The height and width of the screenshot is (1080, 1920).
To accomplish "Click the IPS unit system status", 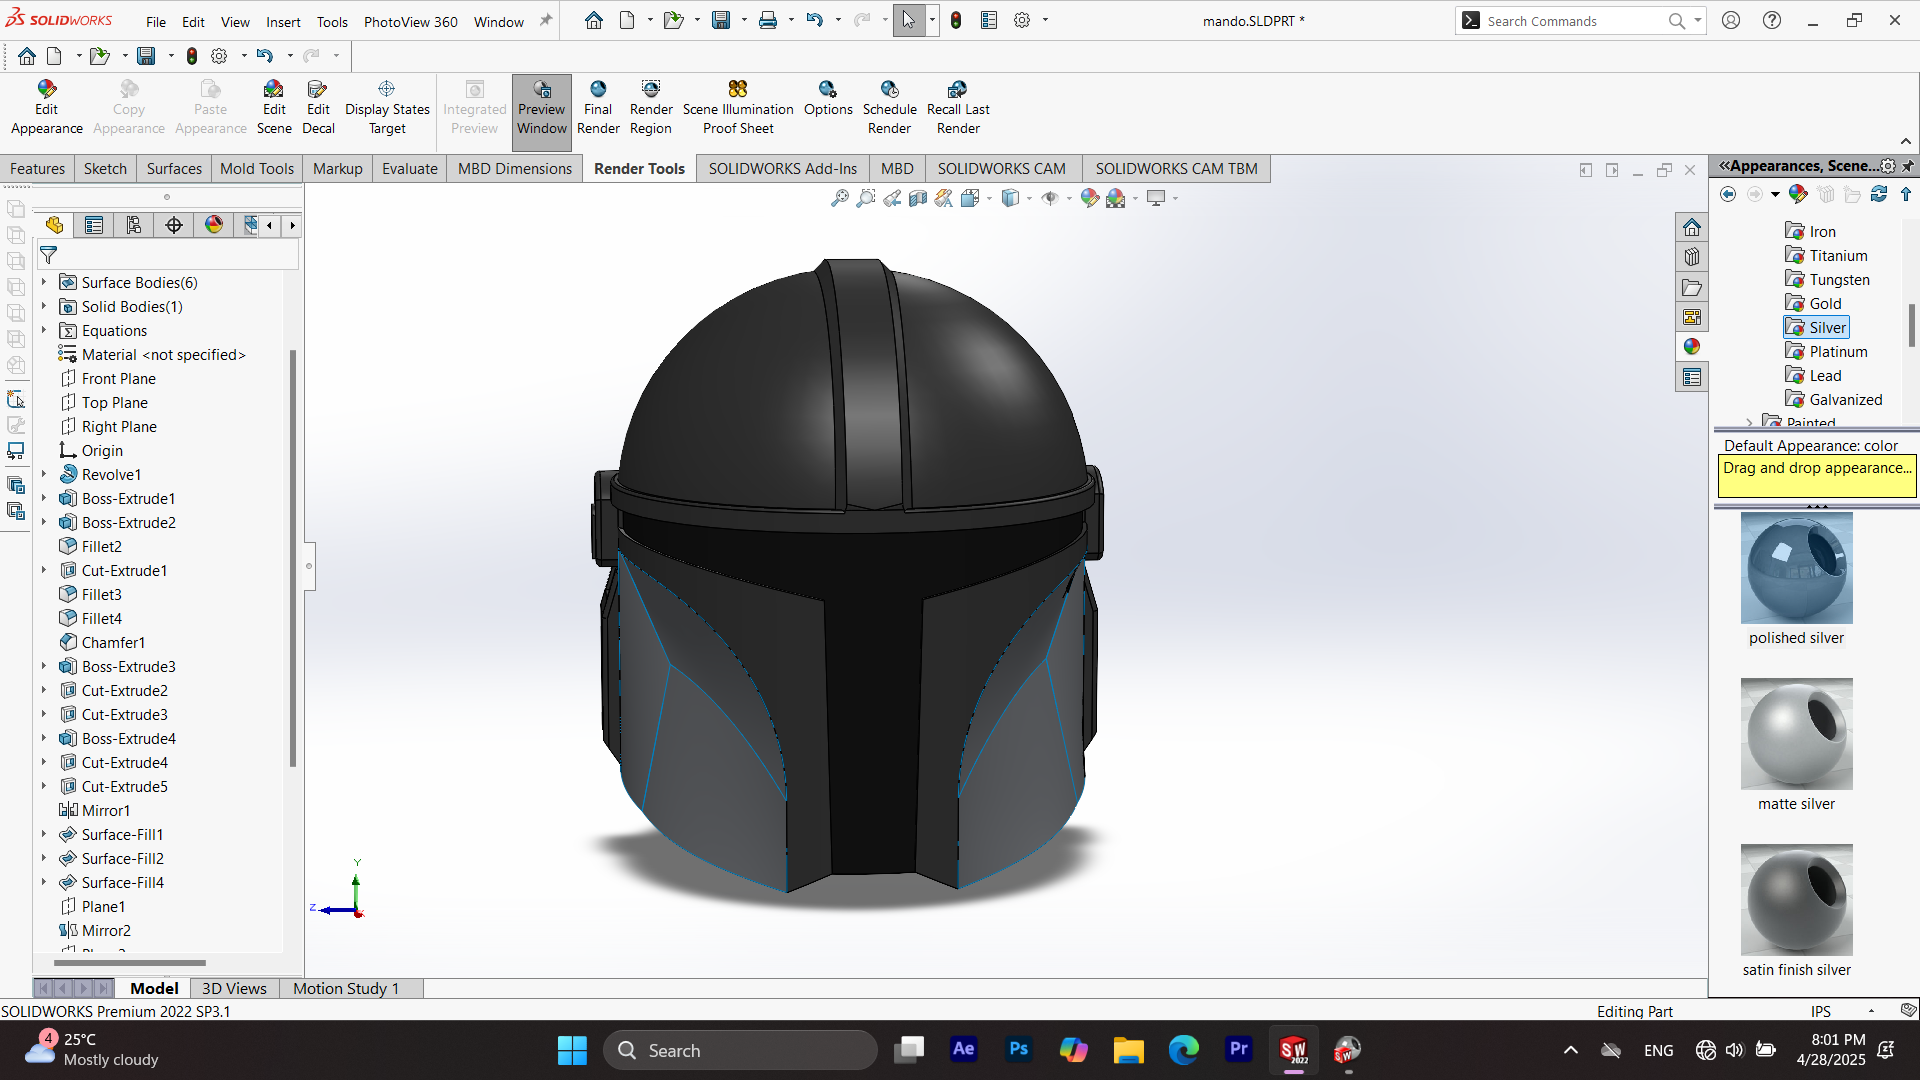I will (x=1821, y=1011).
